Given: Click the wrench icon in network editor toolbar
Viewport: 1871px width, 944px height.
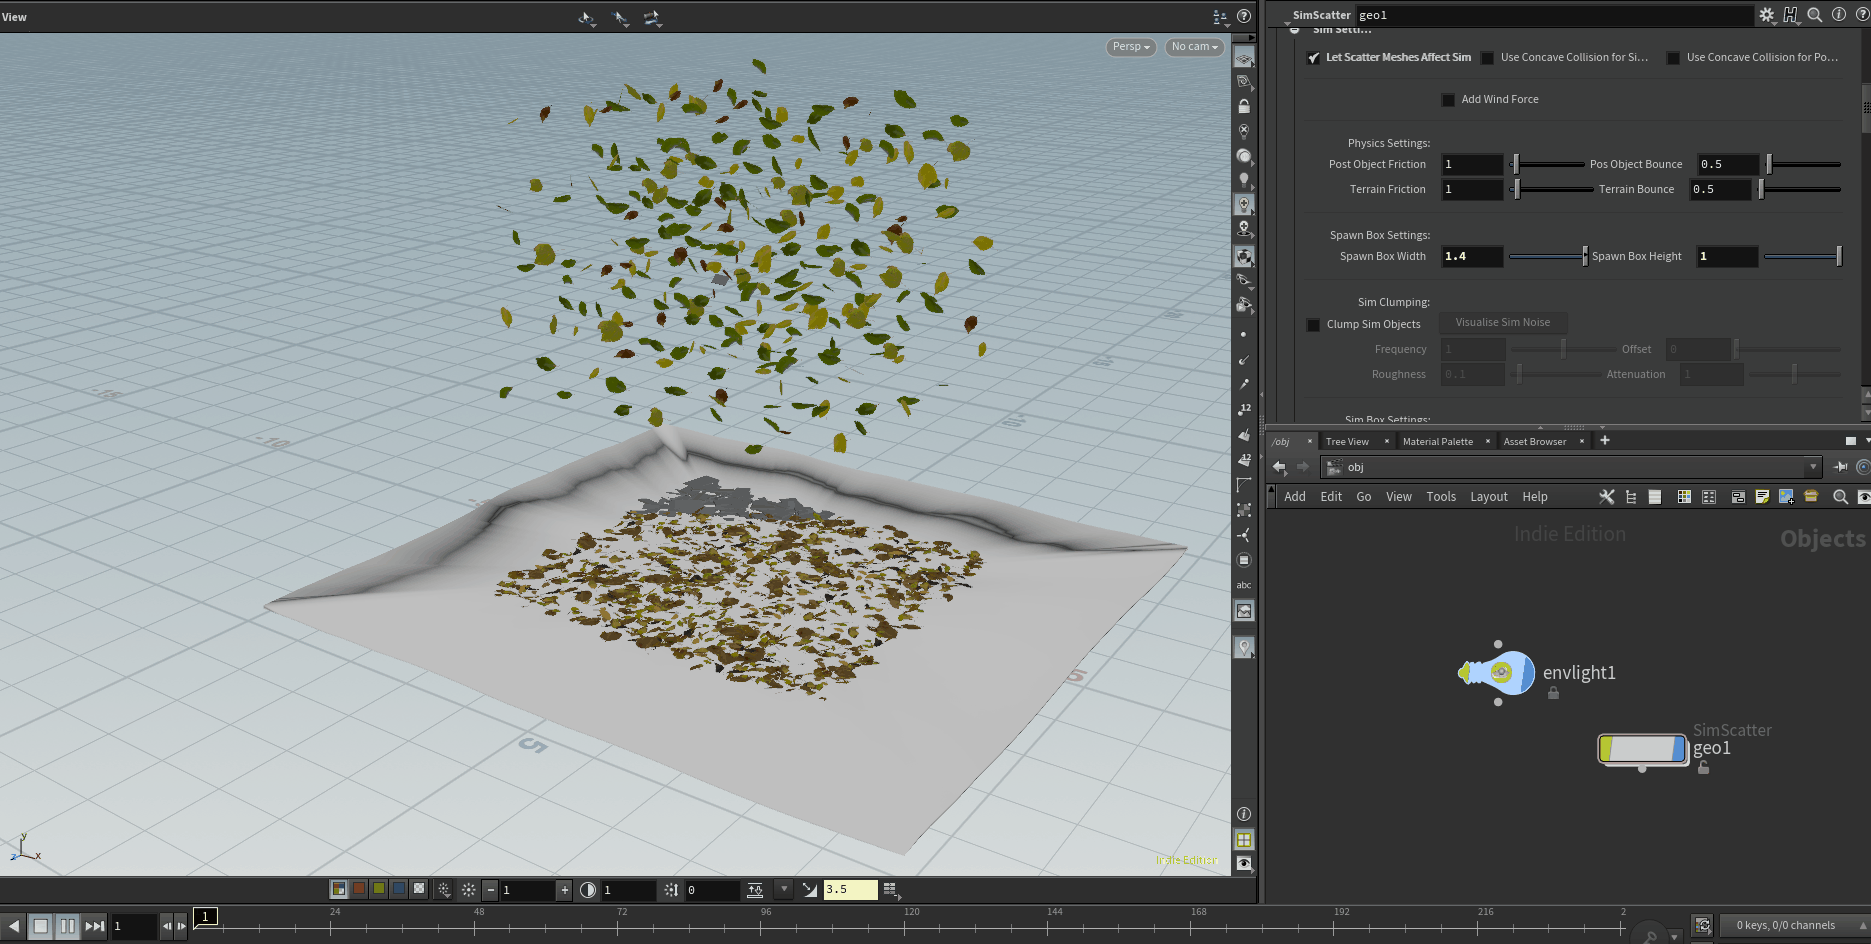Looking at the screenshot, I should [1607, 497].
